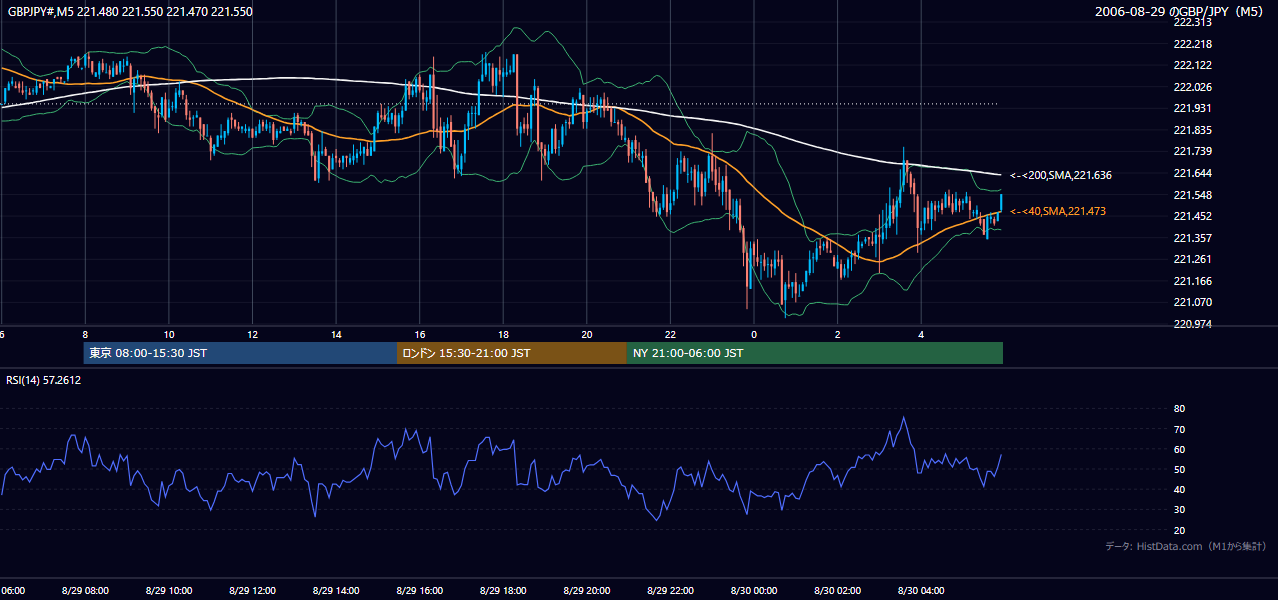This screenshot has height=600, width=1278.
Task: Click hour tick 12 under the price chart
Action: [x=252, y=335]
